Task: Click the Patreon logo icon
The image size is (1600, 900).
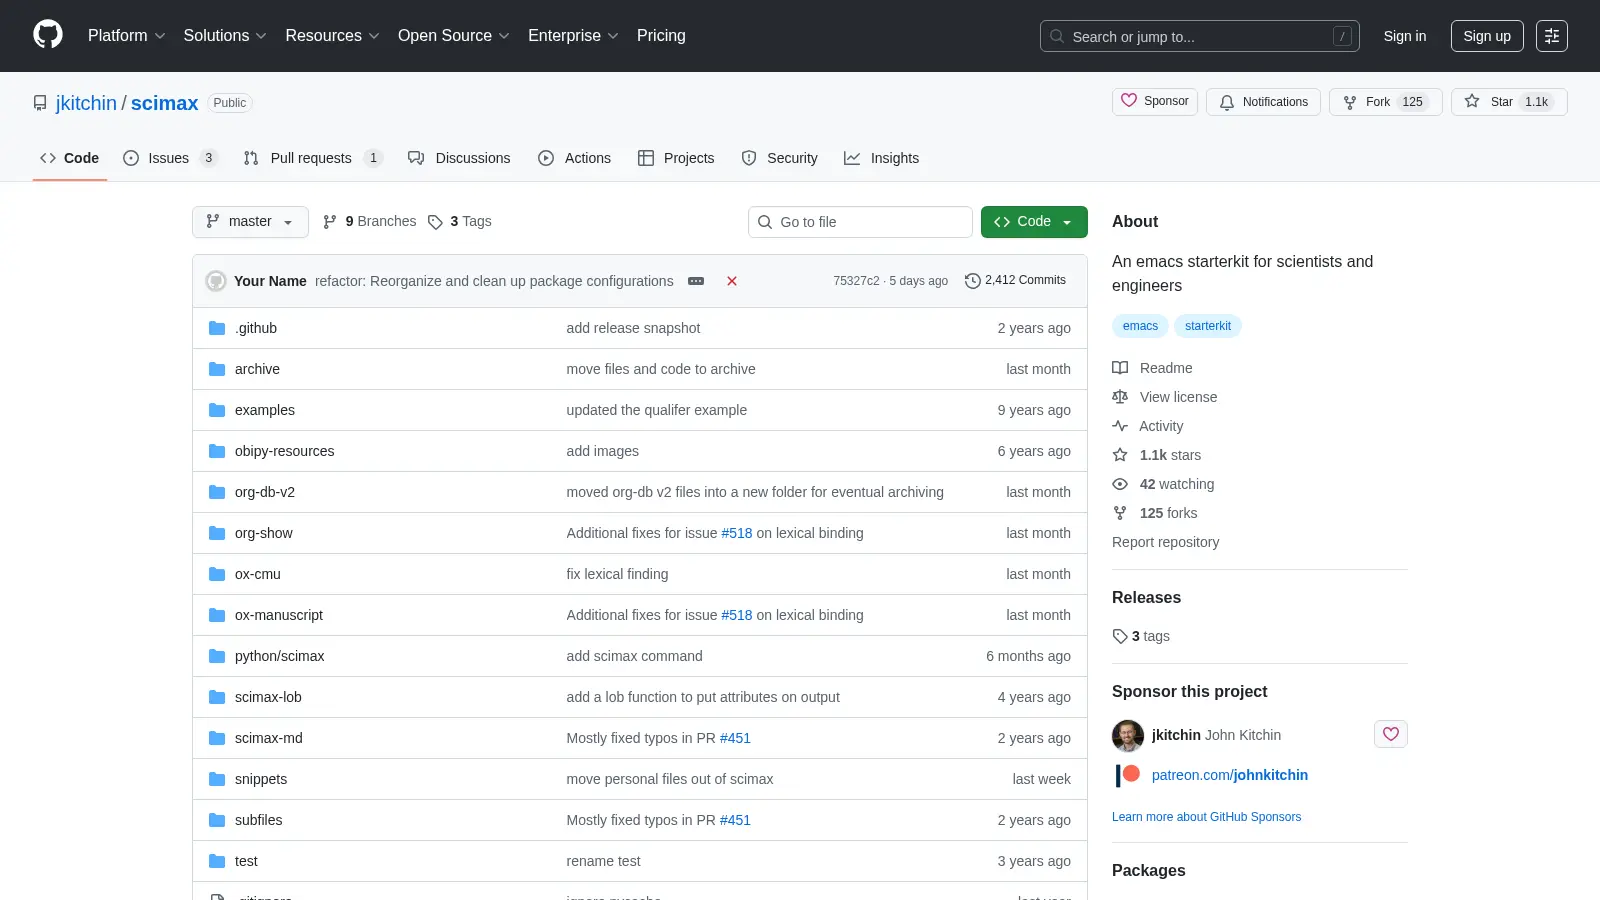Action: (x=1128, y=775)
